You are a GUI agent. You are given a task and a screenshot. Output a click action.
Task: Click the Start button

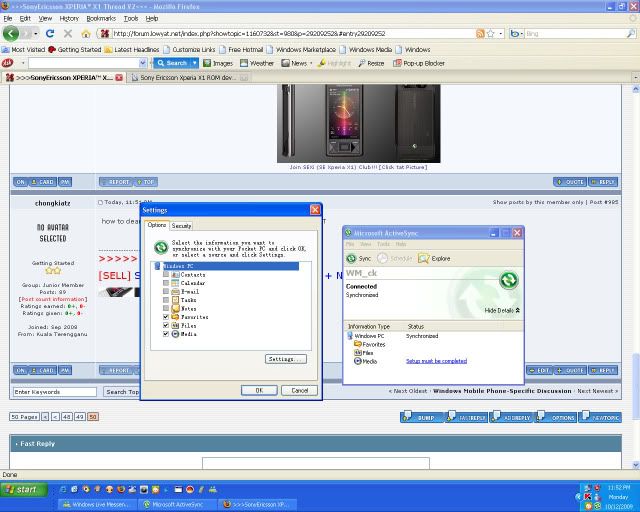tap(24, 490)
